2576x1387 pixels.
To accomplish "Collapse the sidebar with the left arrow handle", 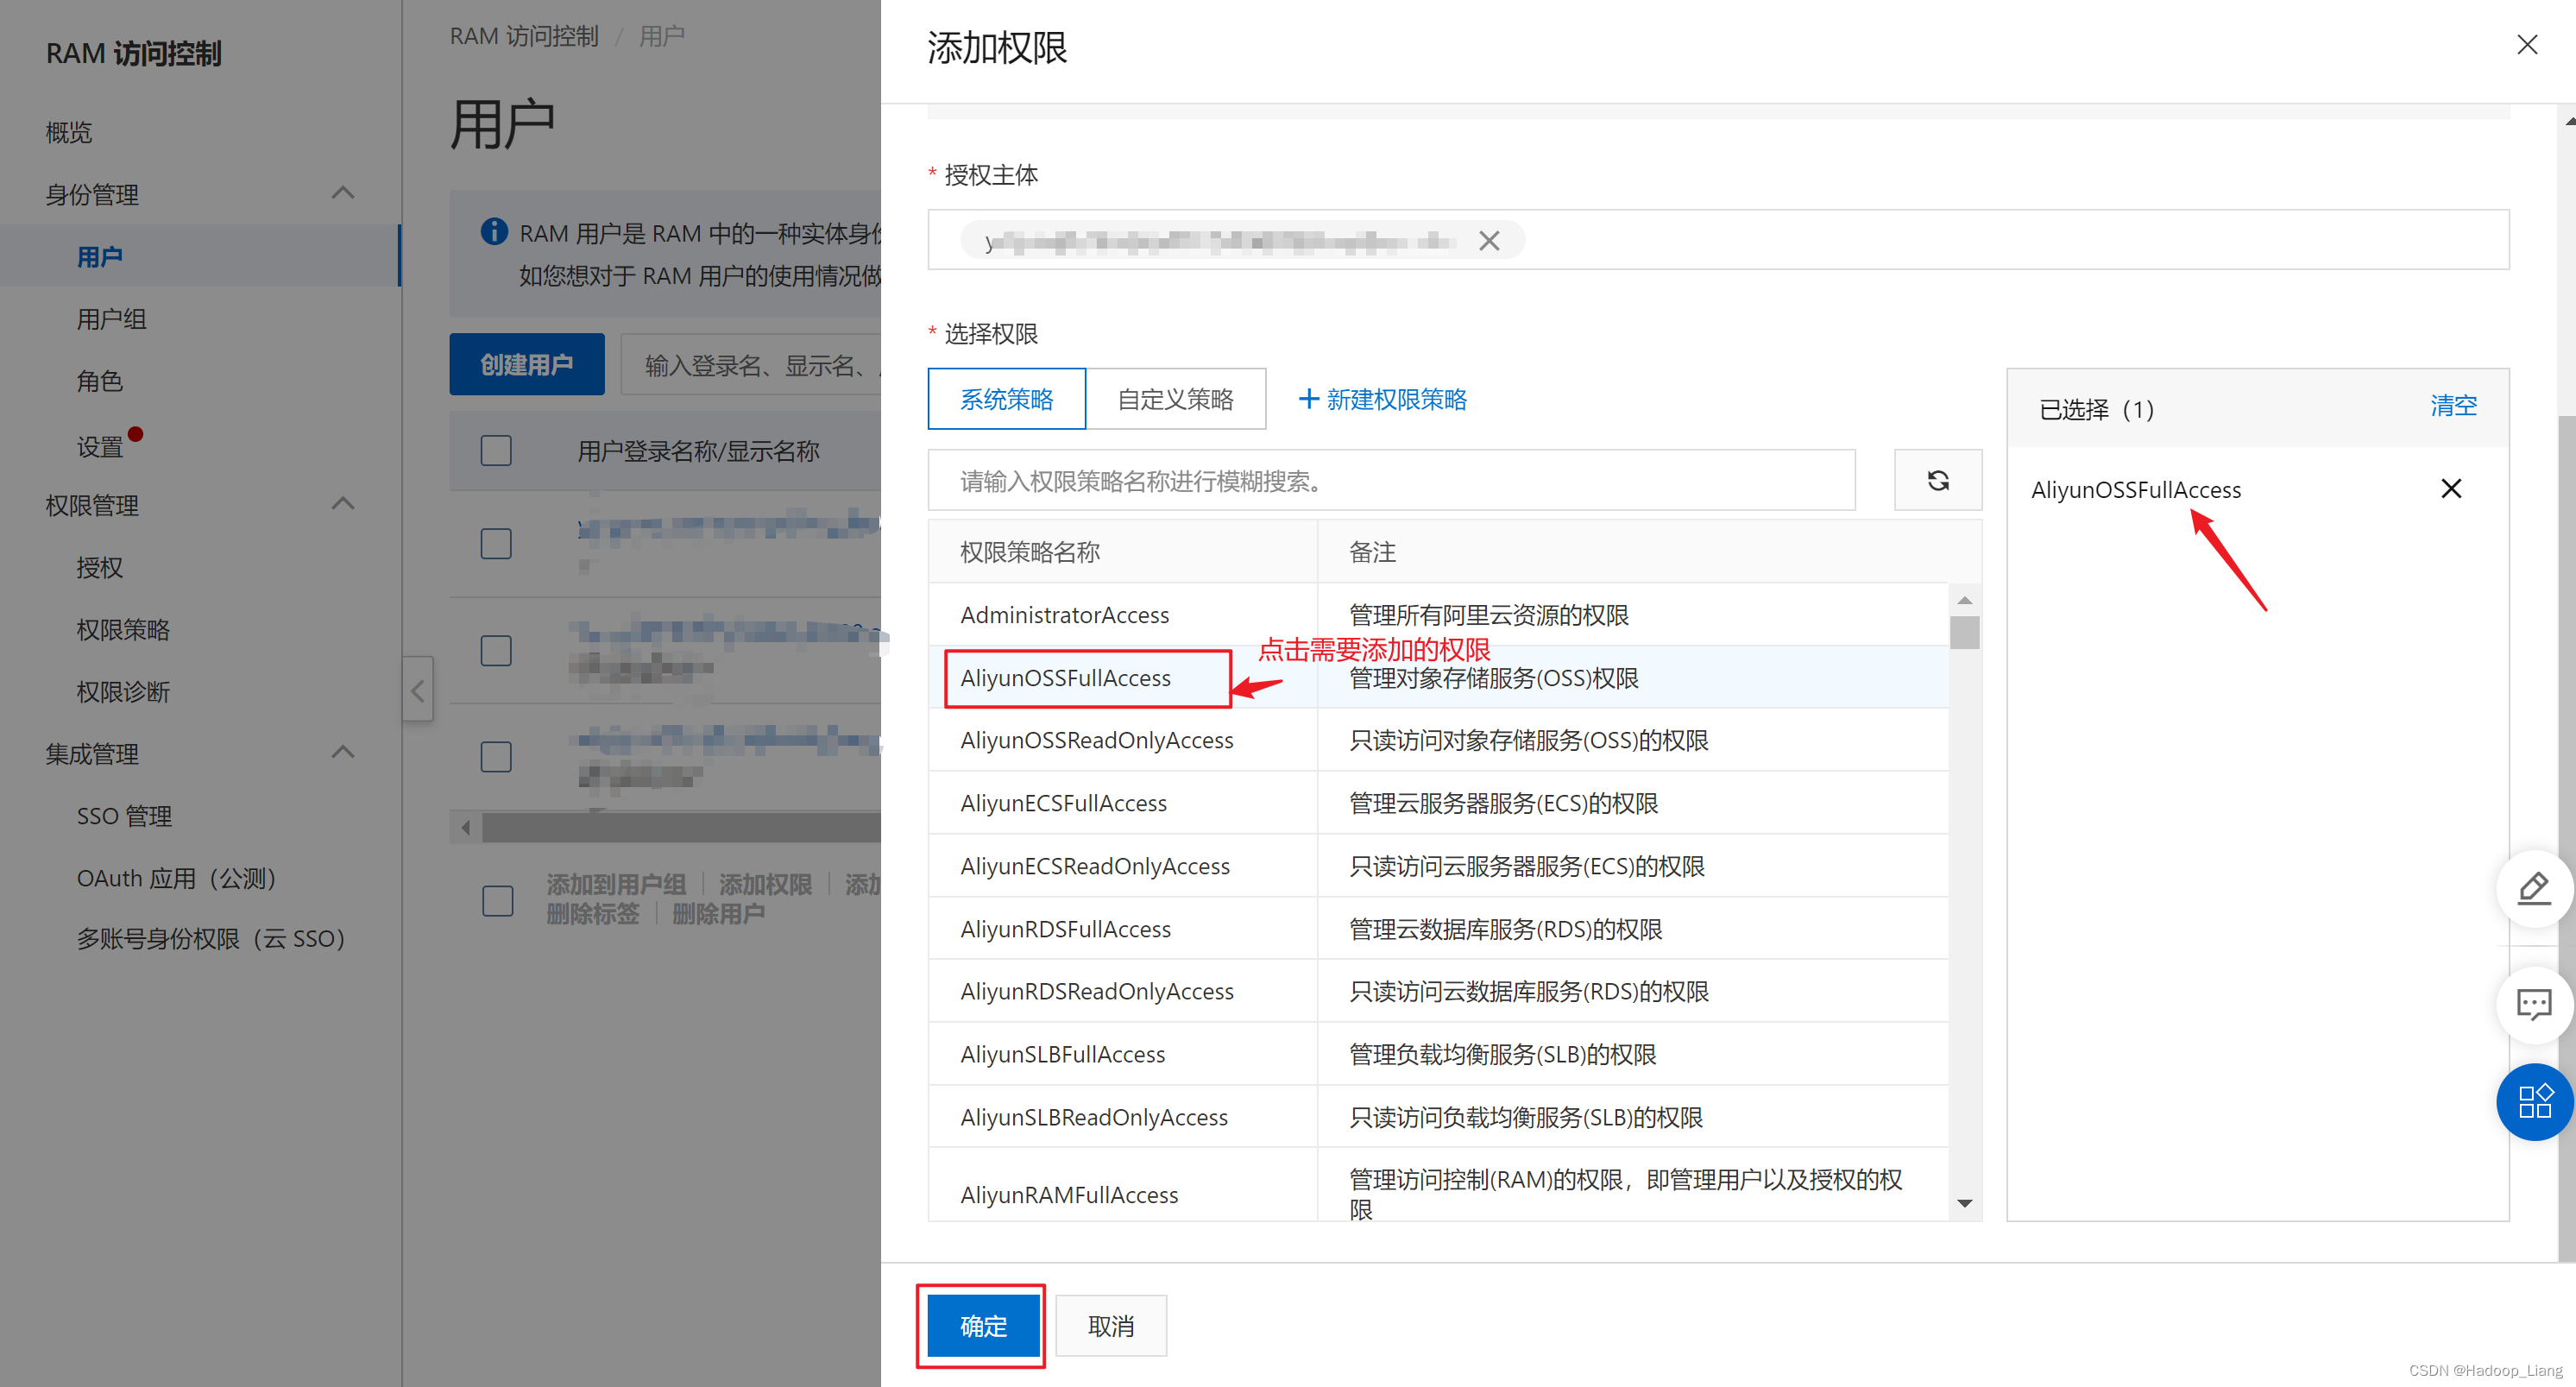I will (x=418, y=689).
